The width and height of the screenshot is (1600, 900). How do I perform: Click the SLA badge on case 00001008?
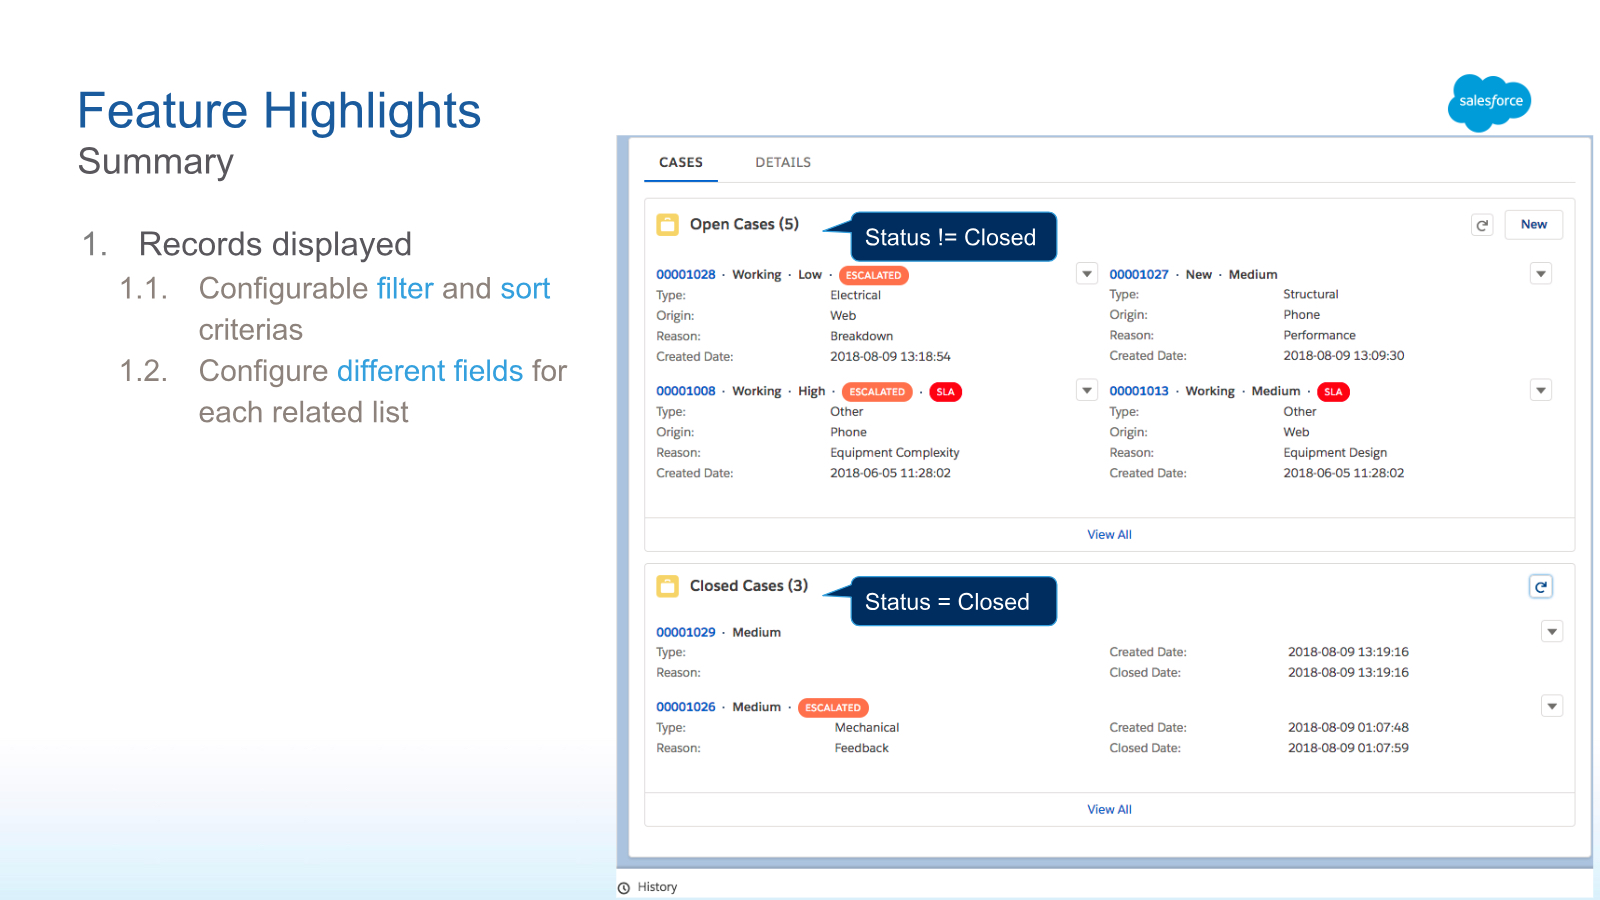click(945, 392)
